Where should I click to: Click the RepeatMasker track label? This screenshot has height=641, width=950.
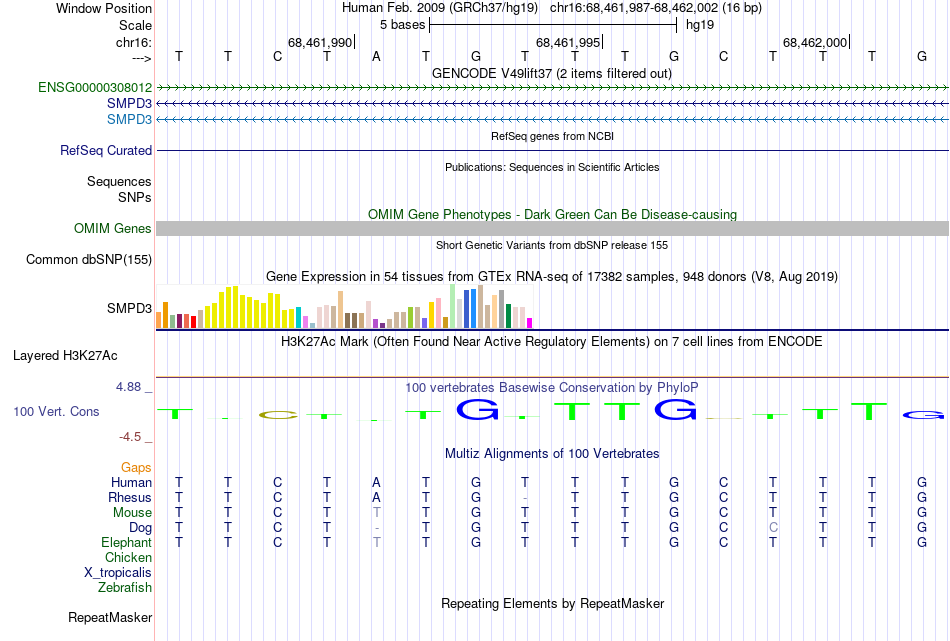[x=110, y=617]
